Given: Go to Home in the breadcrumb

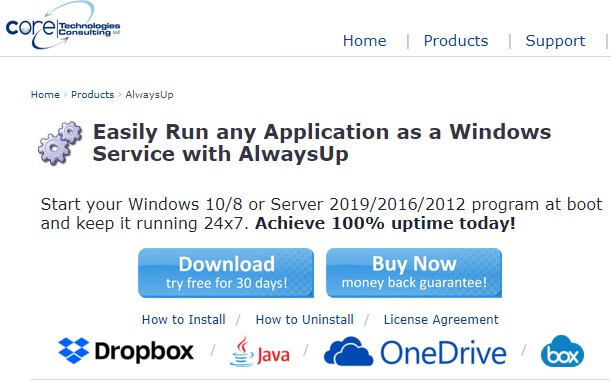Looking at the screenshot, I should 45,95.
